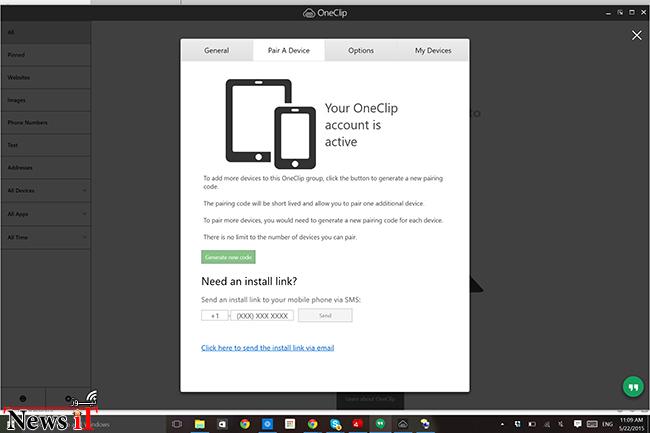Show hidden system tray icons
Screen dimensions: 650x433
502,424
